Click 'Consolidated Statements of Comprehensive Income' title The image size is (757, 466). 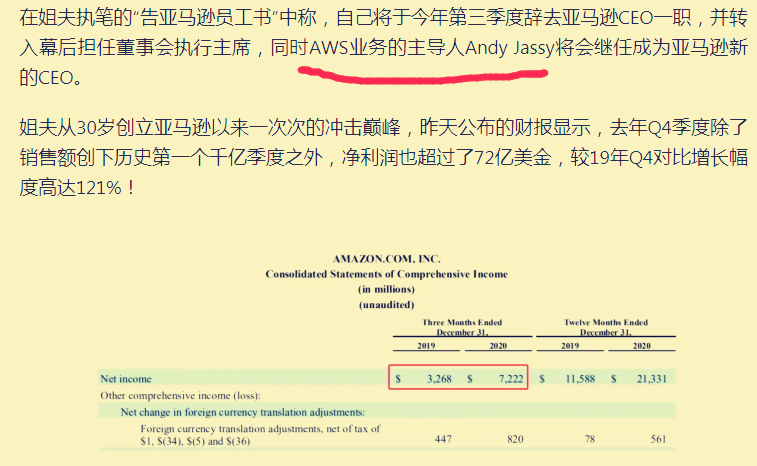point(387,274)
